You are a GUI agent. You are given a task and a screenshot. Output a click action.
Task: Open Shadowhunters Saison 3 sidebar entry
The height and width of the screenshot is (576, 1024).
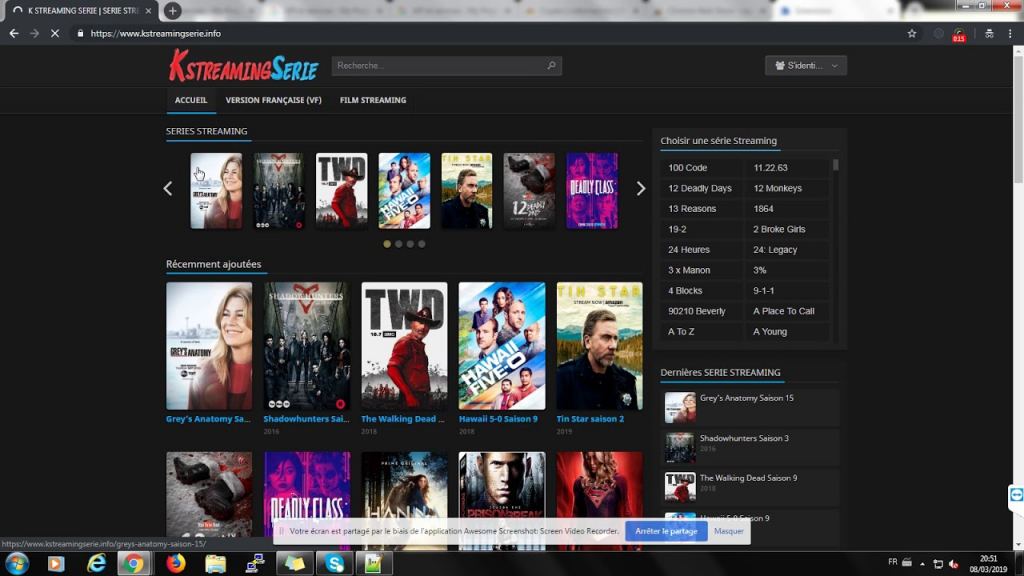(750, 447)
